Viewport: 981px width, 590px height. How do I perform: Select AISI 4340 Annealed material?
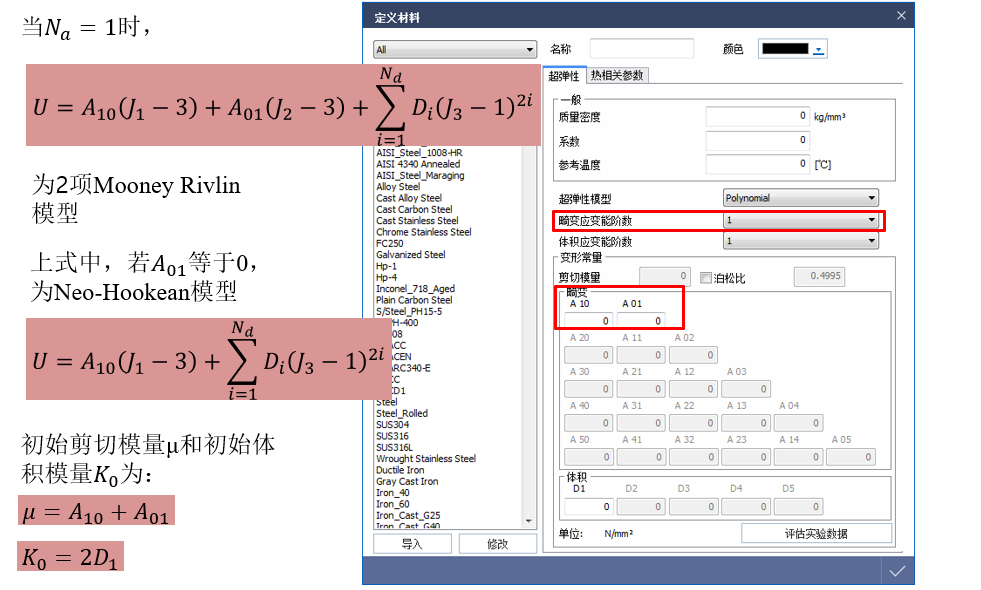pos(415,164)
